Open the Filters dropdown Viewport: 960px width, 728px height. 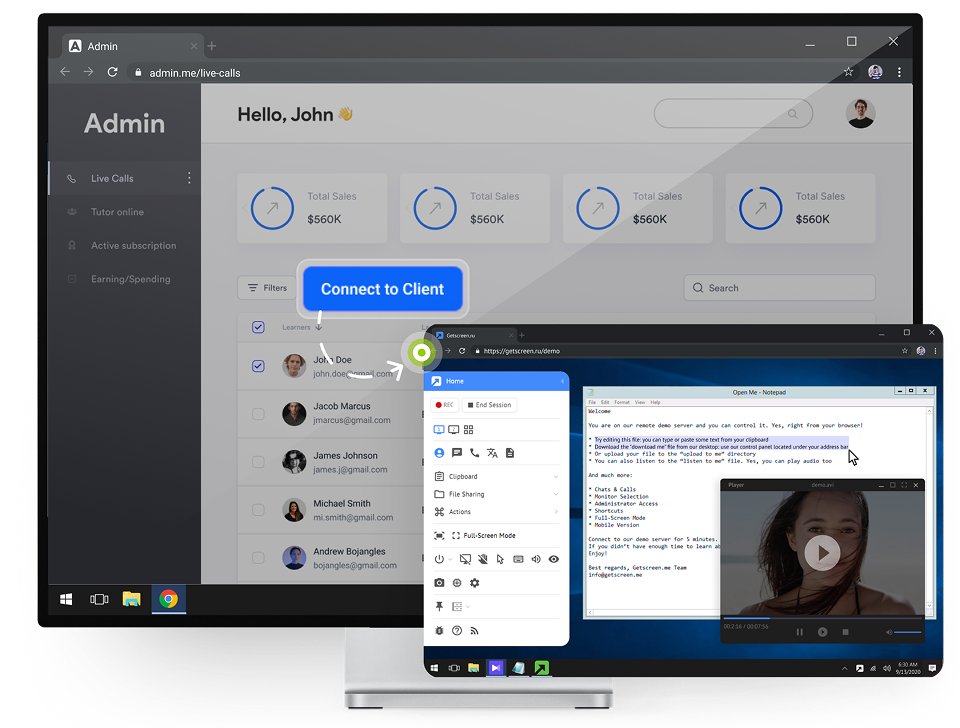click(x=267, y=288)
